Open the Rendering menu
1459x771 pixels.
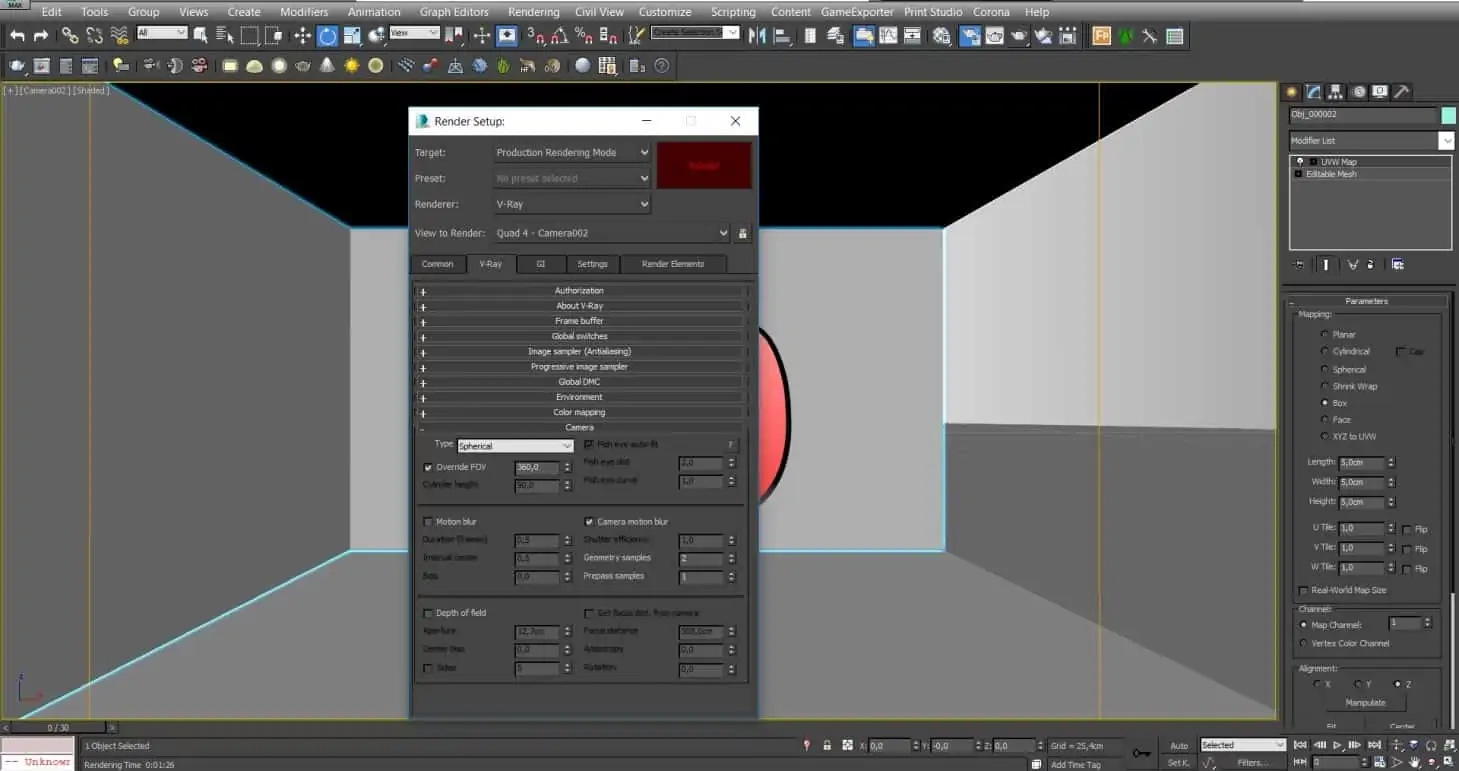coord(533,12)
